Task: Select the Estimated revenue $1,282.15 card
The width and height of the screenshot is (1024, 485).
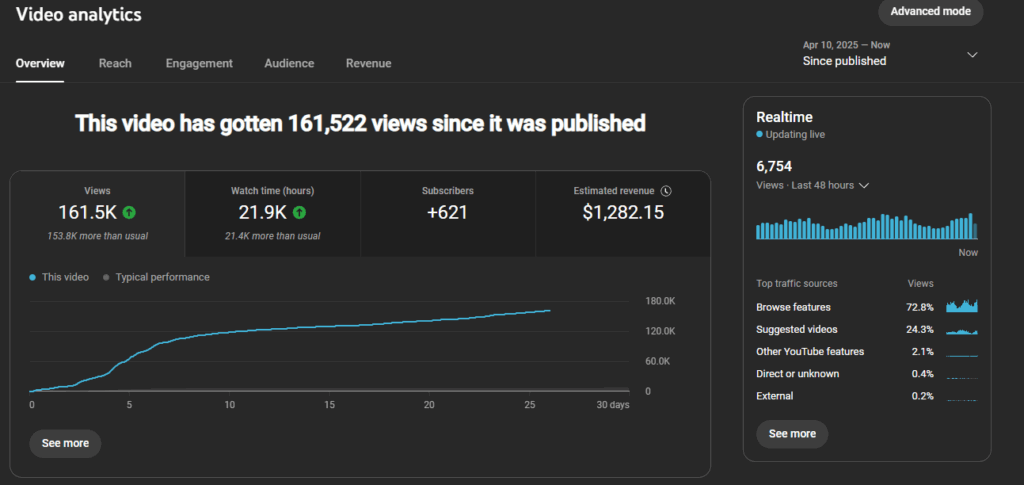Action: click(x=622, y=212)
